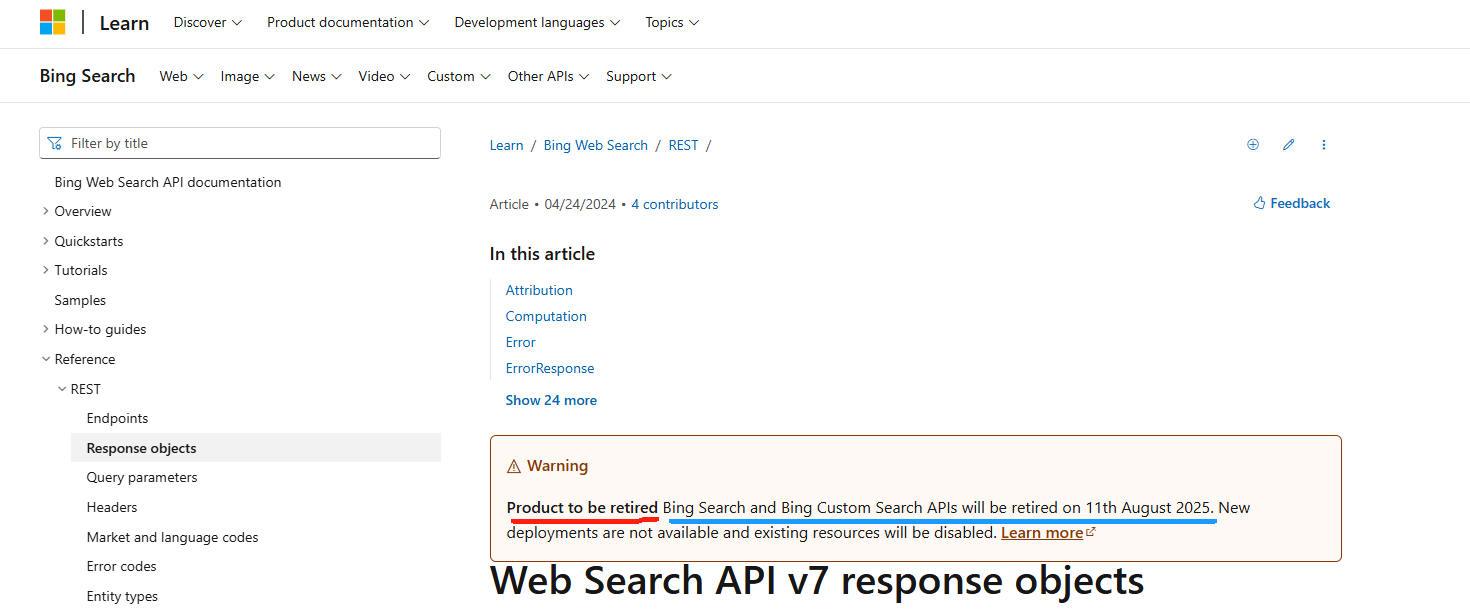Open Headers in the sidebar

point(112,507)
